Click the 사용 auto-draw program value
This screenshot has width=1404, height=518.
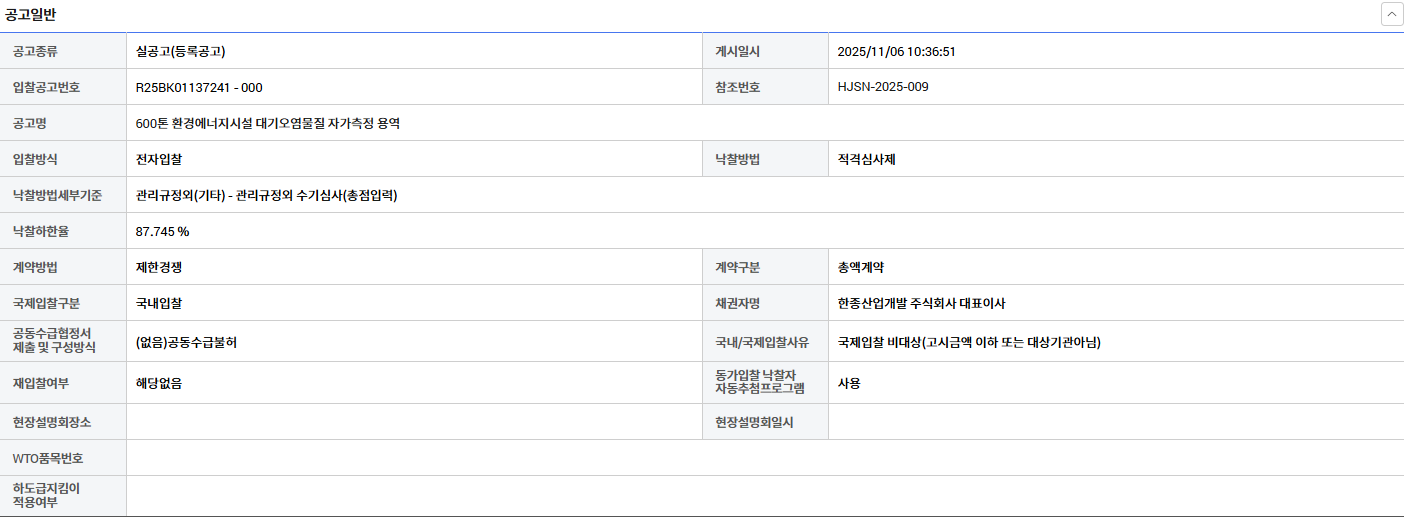point(849,383)
